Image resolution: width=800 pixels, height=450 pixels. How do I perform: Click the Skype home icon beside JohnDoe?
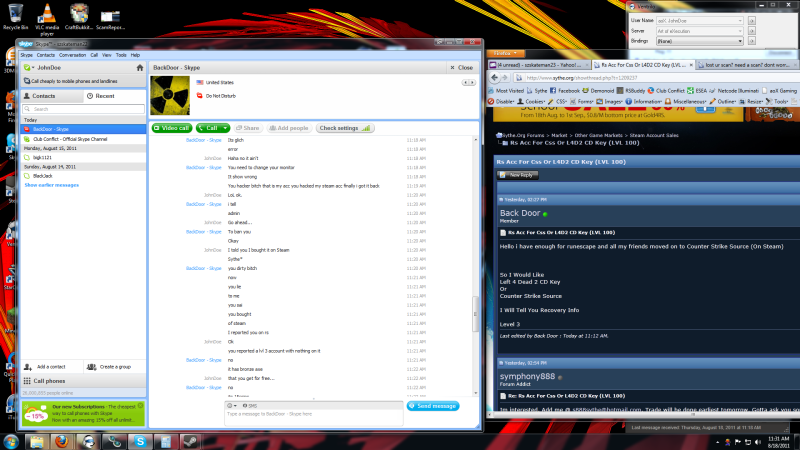pyautogui.click(x=140, y=67)
